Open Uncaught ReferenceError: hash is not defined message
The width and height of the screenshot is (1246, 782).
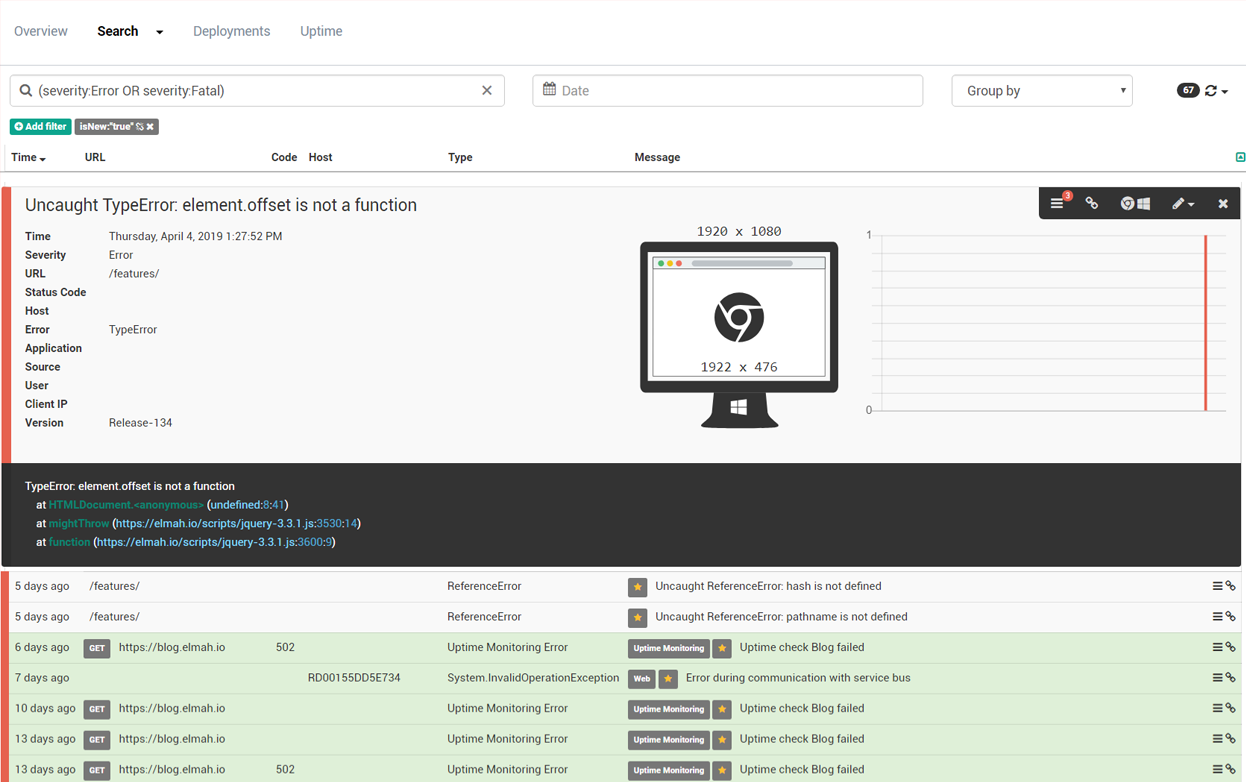pos(768,586)
